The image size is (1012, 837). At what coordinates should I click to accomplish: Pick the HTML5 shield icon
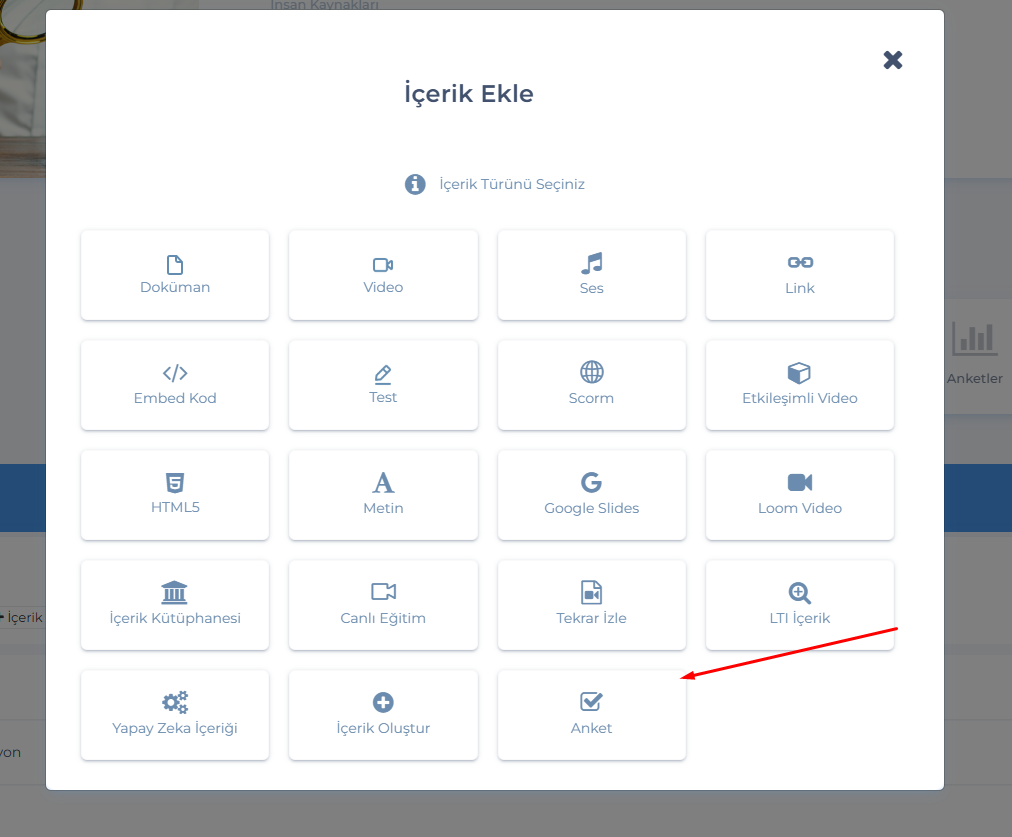tap(175, 483)
